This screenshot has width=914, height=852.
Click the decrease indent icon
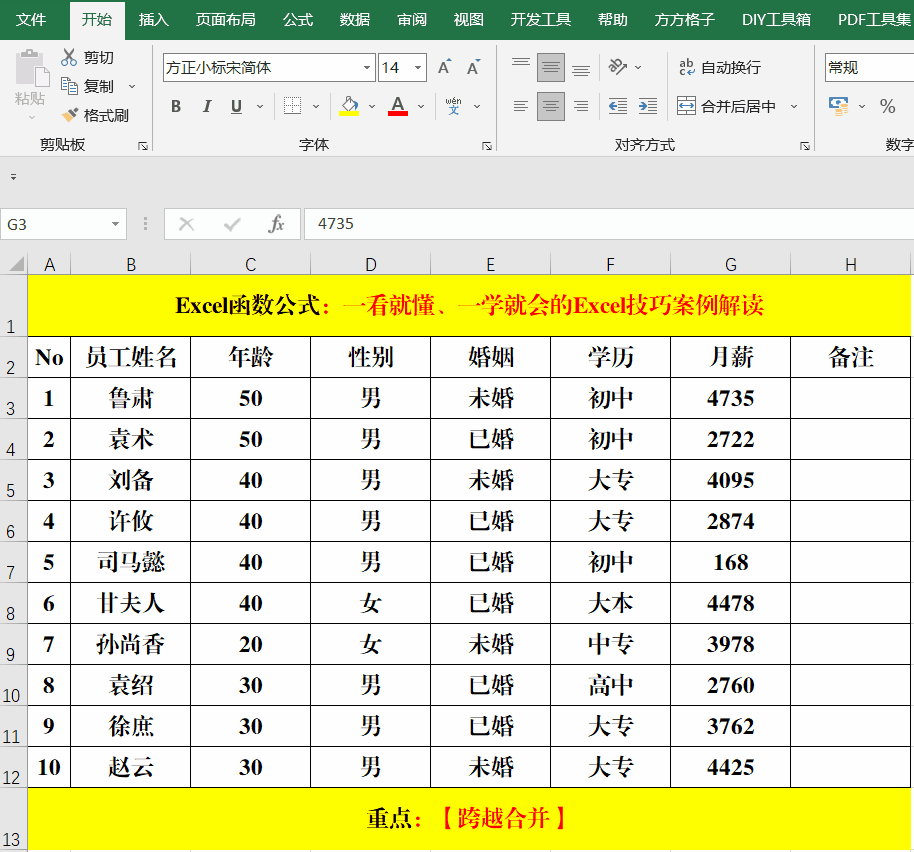tap(617, 106)
